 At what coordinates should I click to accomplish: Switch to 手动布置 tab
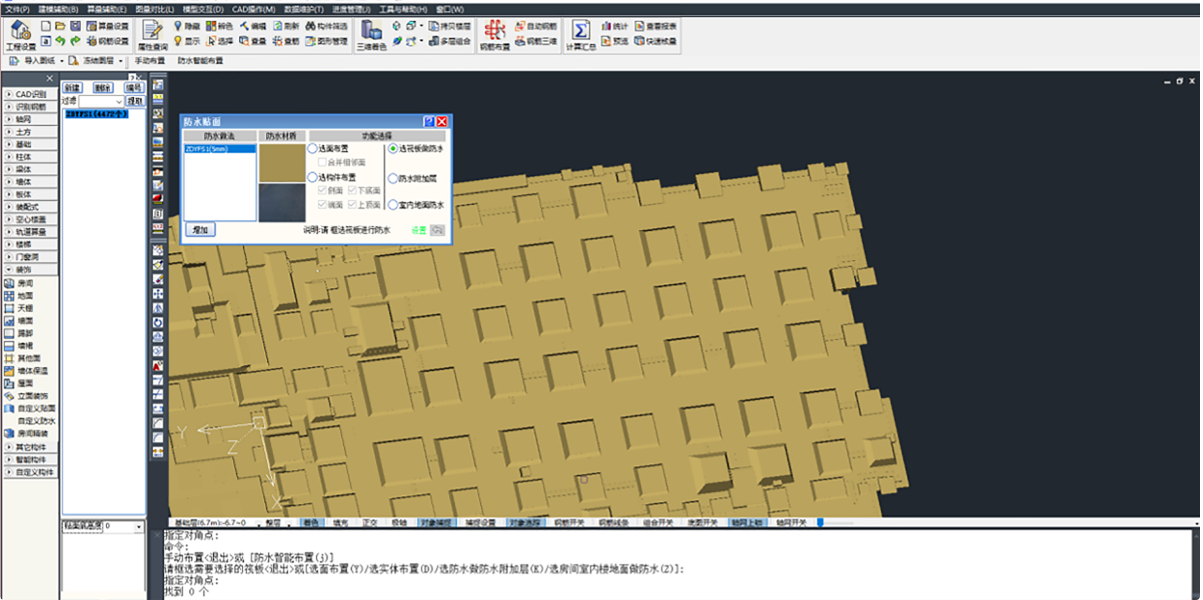point(152,61)
